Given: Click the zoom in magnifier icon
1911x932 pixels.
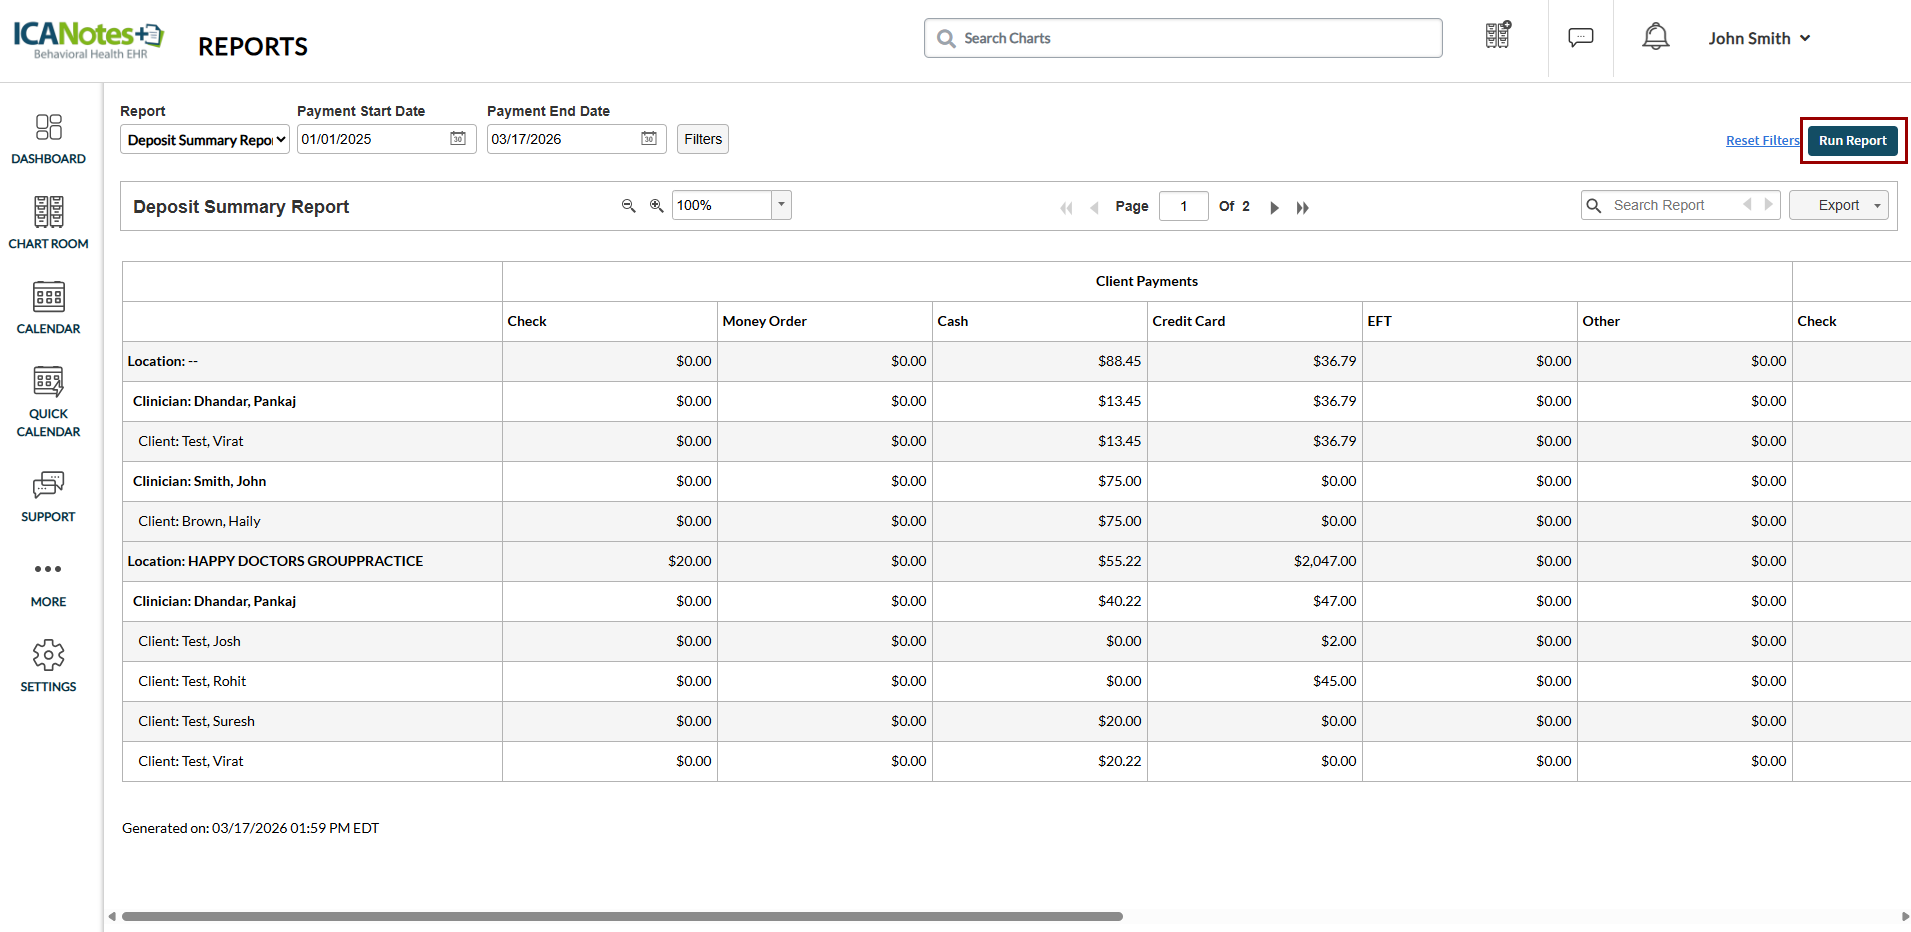Looking at the screenshot, I should 656,206.
